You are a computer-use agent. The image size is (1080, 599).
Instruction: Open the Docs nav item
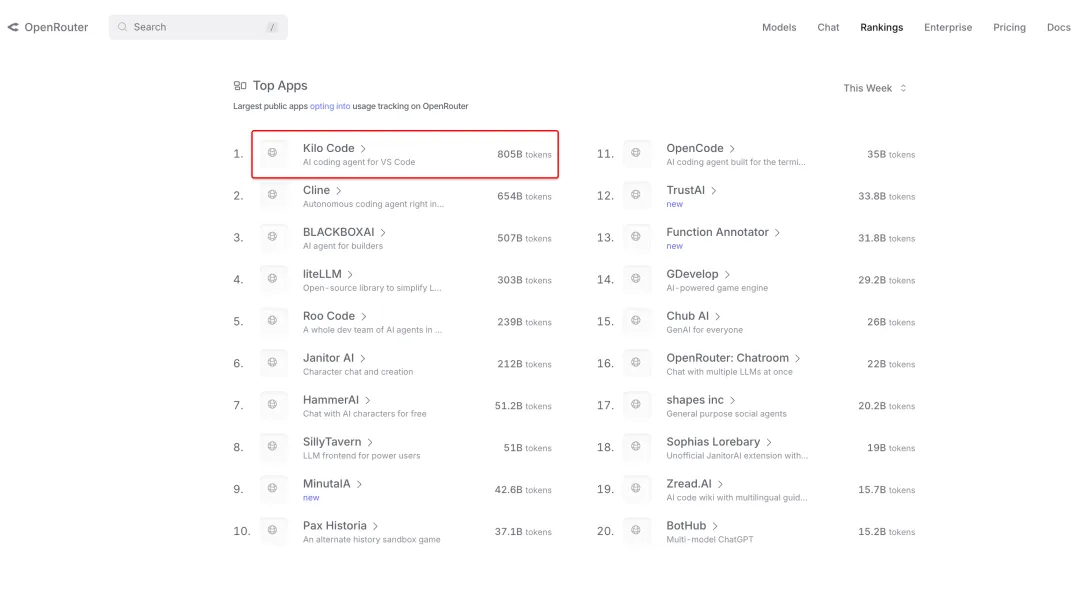(1059, 28)
